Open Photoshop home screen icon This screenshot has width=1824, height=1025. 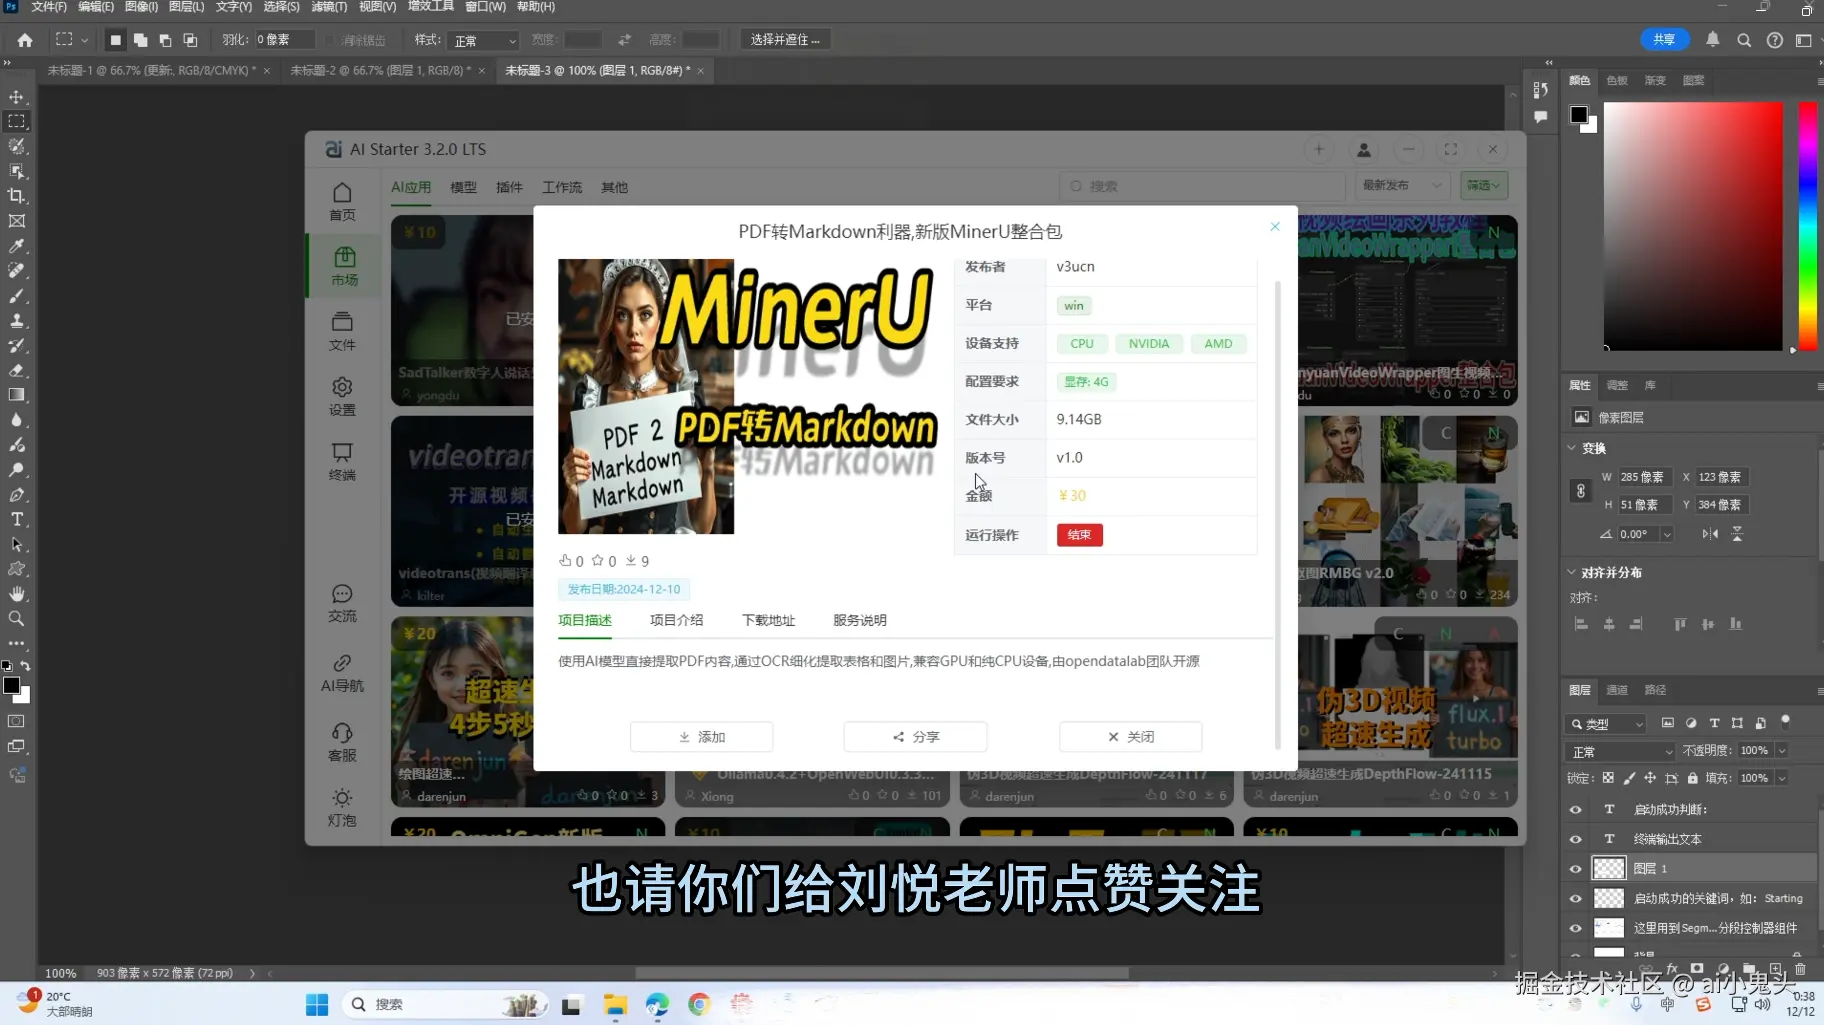[25, 40]
